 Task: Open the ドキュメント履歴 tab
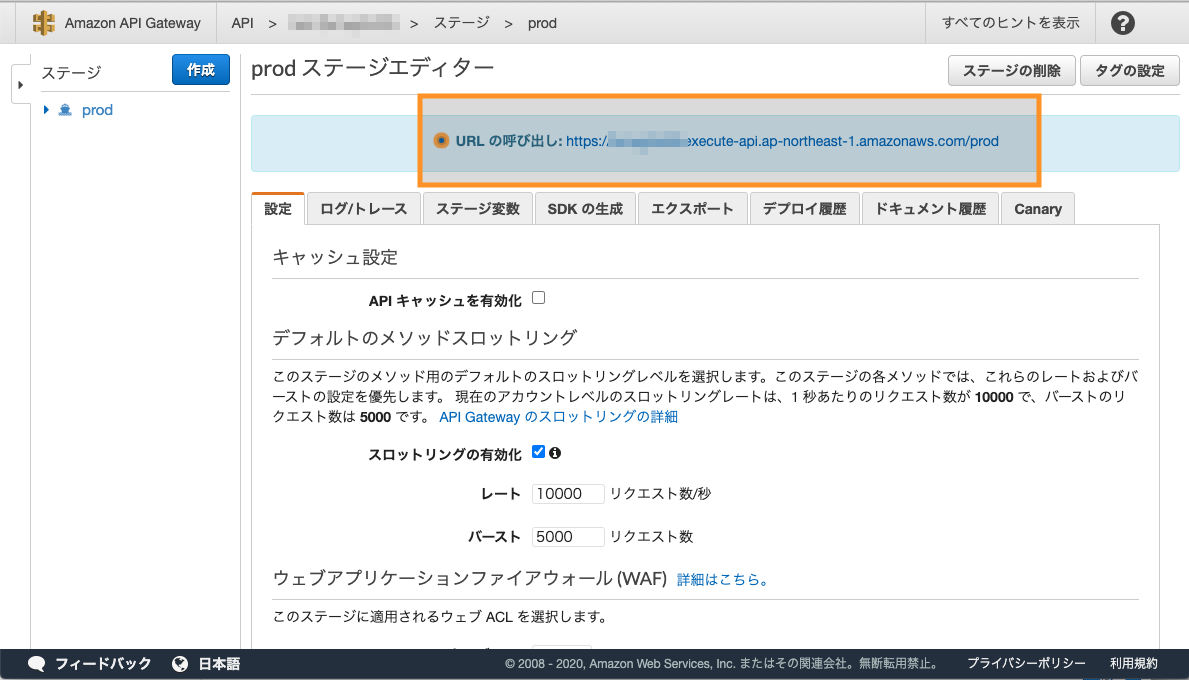[x=930, y=209]
